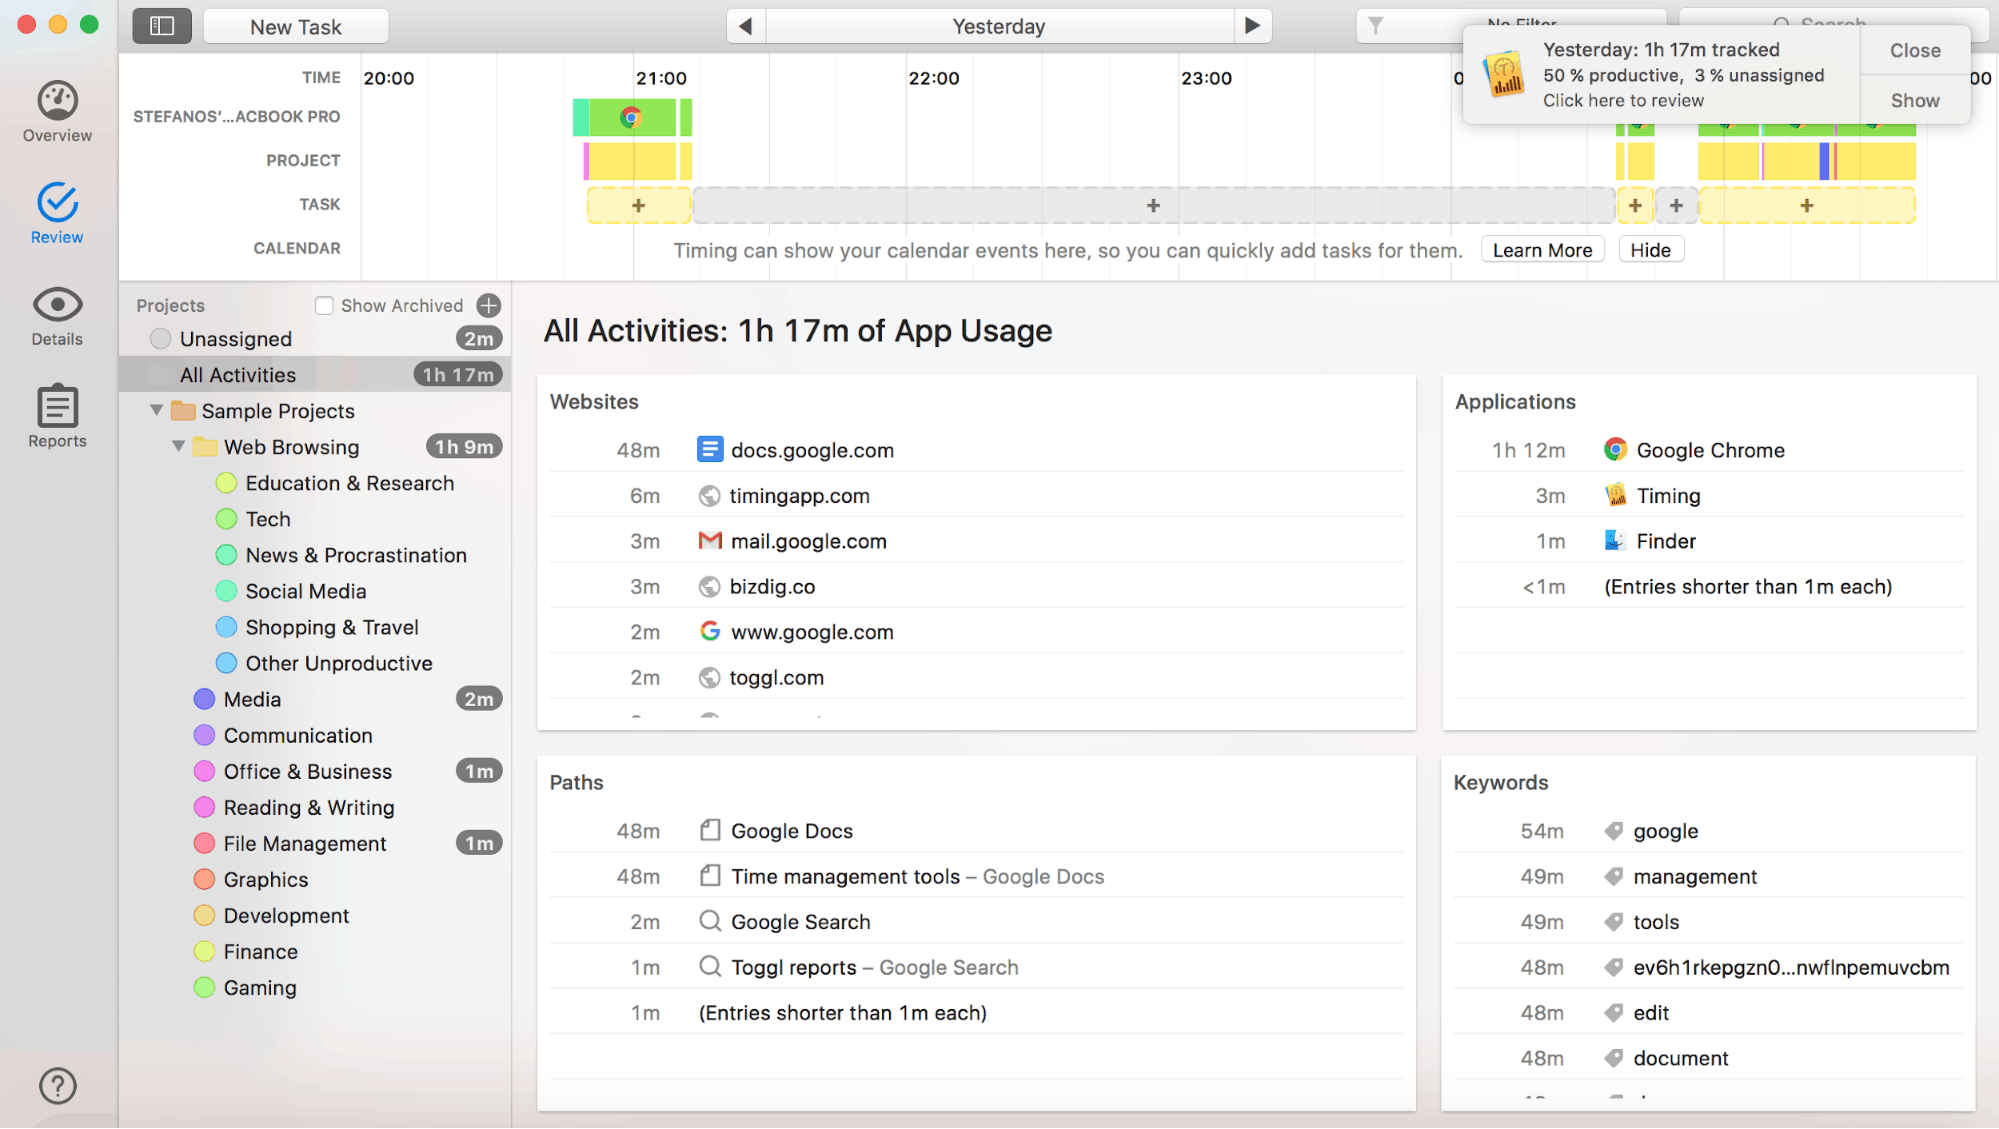Add task in the long gray timeline gap
Viewport: 1999px width, 1129px height.
pyautogui.click(x=1153, y=205)
